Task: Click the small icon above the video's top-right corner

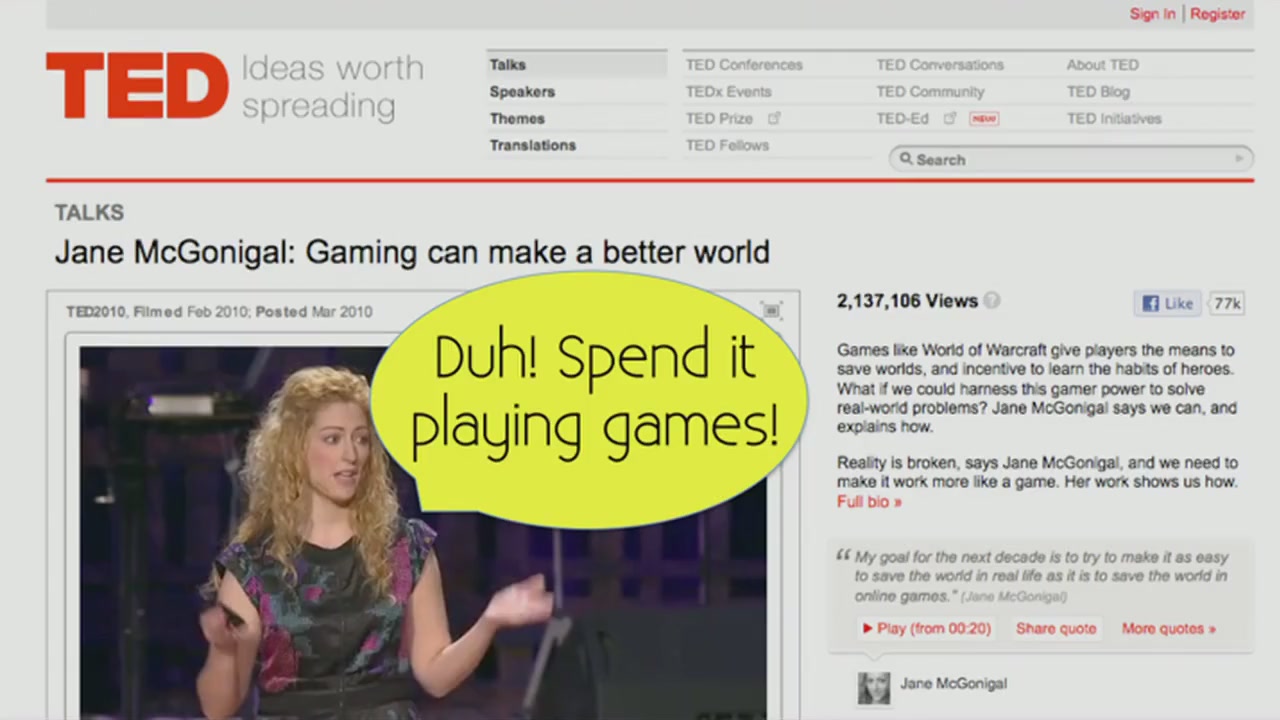Action: [771, 310]
